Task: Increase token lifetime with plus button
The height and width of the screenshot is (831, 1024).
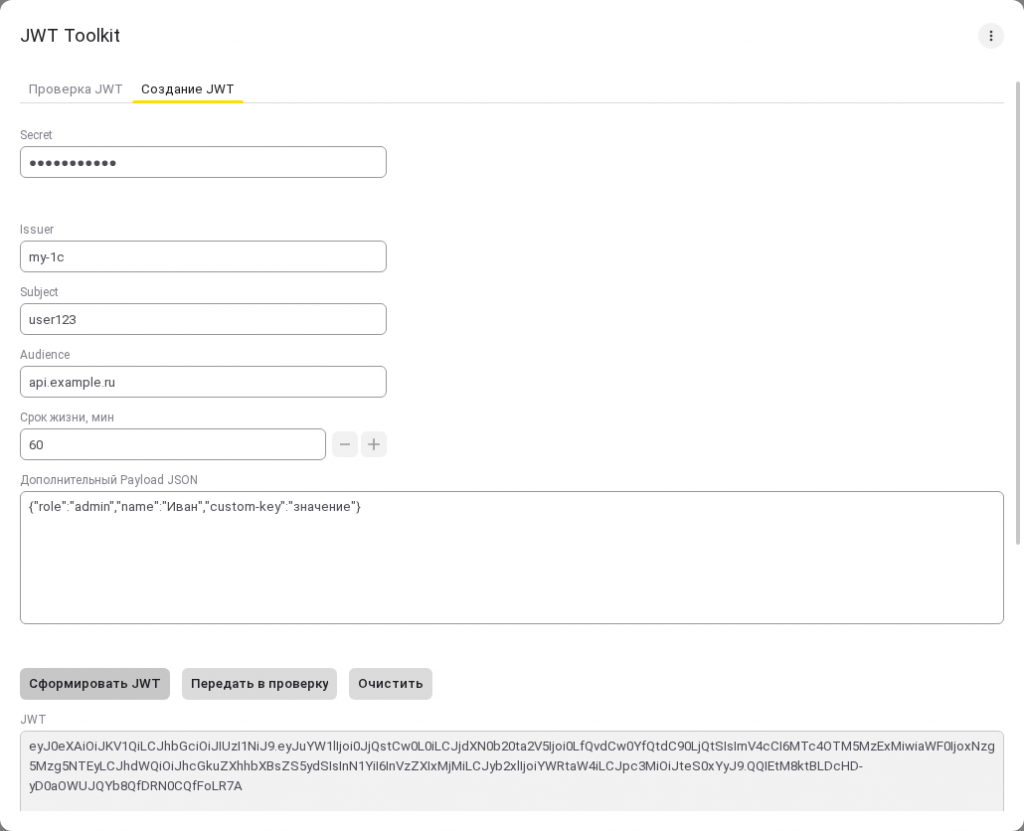Action: 374,444
